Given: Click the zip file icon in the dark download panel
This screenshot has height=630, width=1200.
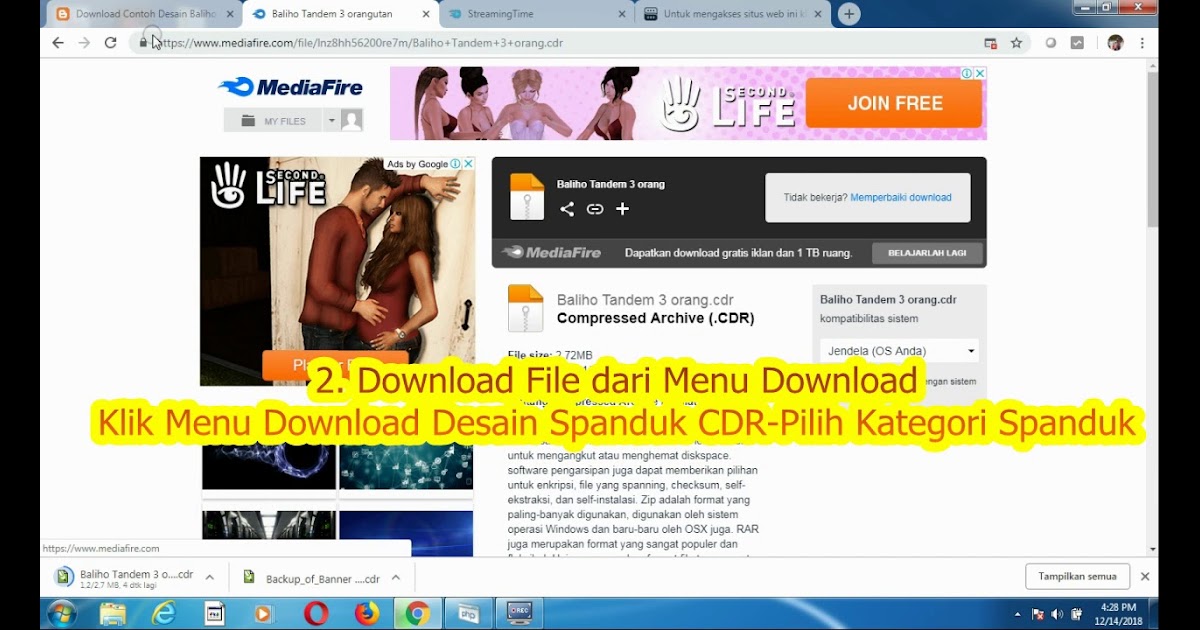Looking at the screenshot, I should [x=527, y=197].
